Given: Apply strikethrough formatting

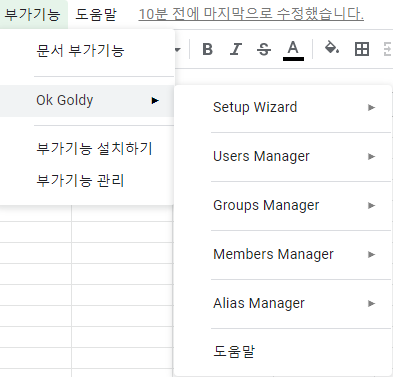Looking at the screenshot, I should [264, 49].
